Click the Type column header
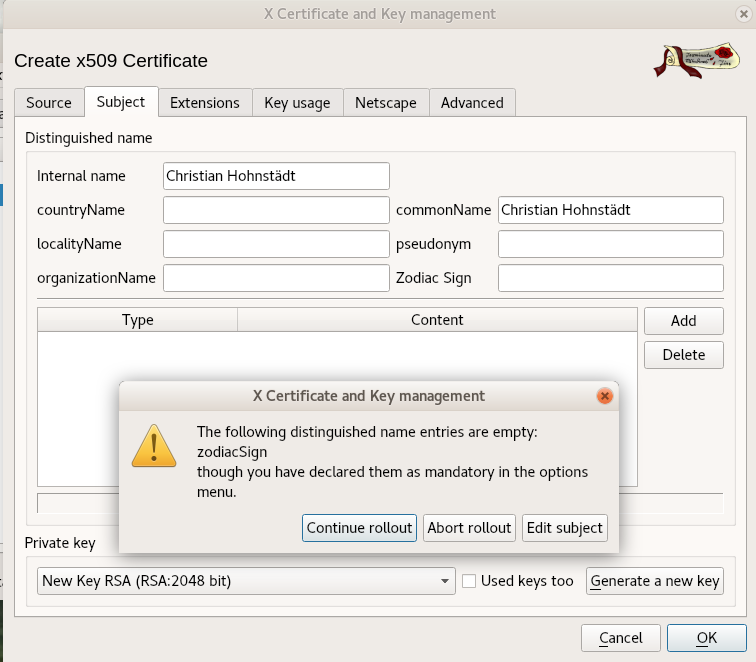The width and height of the screenshot is (756, 662). 138,320
